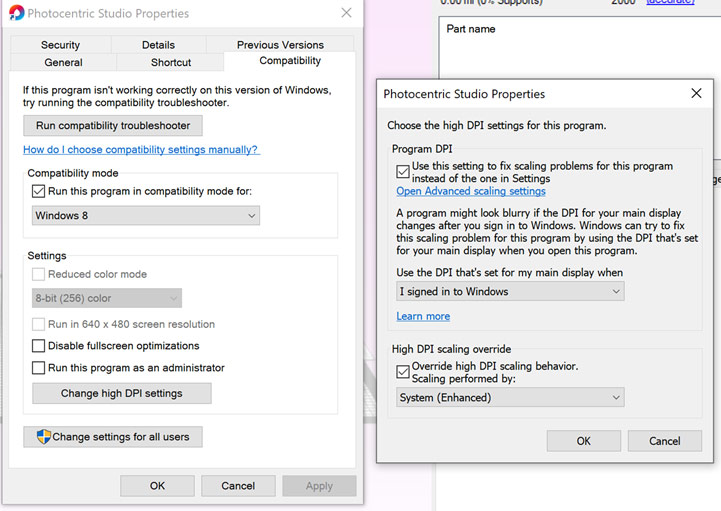Image resolution: width=721 pixels, height=511 pixels.
Task: Uncheck Use this setting to fix scaling problems
Action: (x=403, y=172)
